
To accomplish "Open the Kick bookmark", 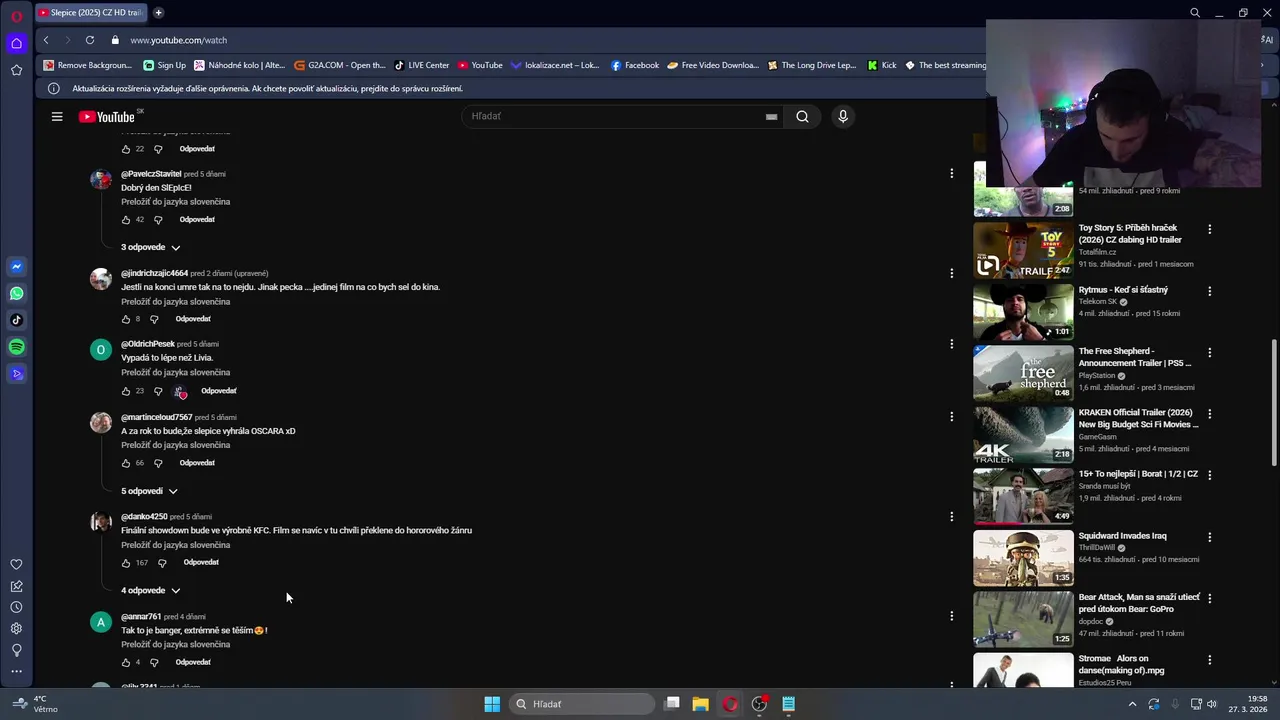I will [881, 65].
